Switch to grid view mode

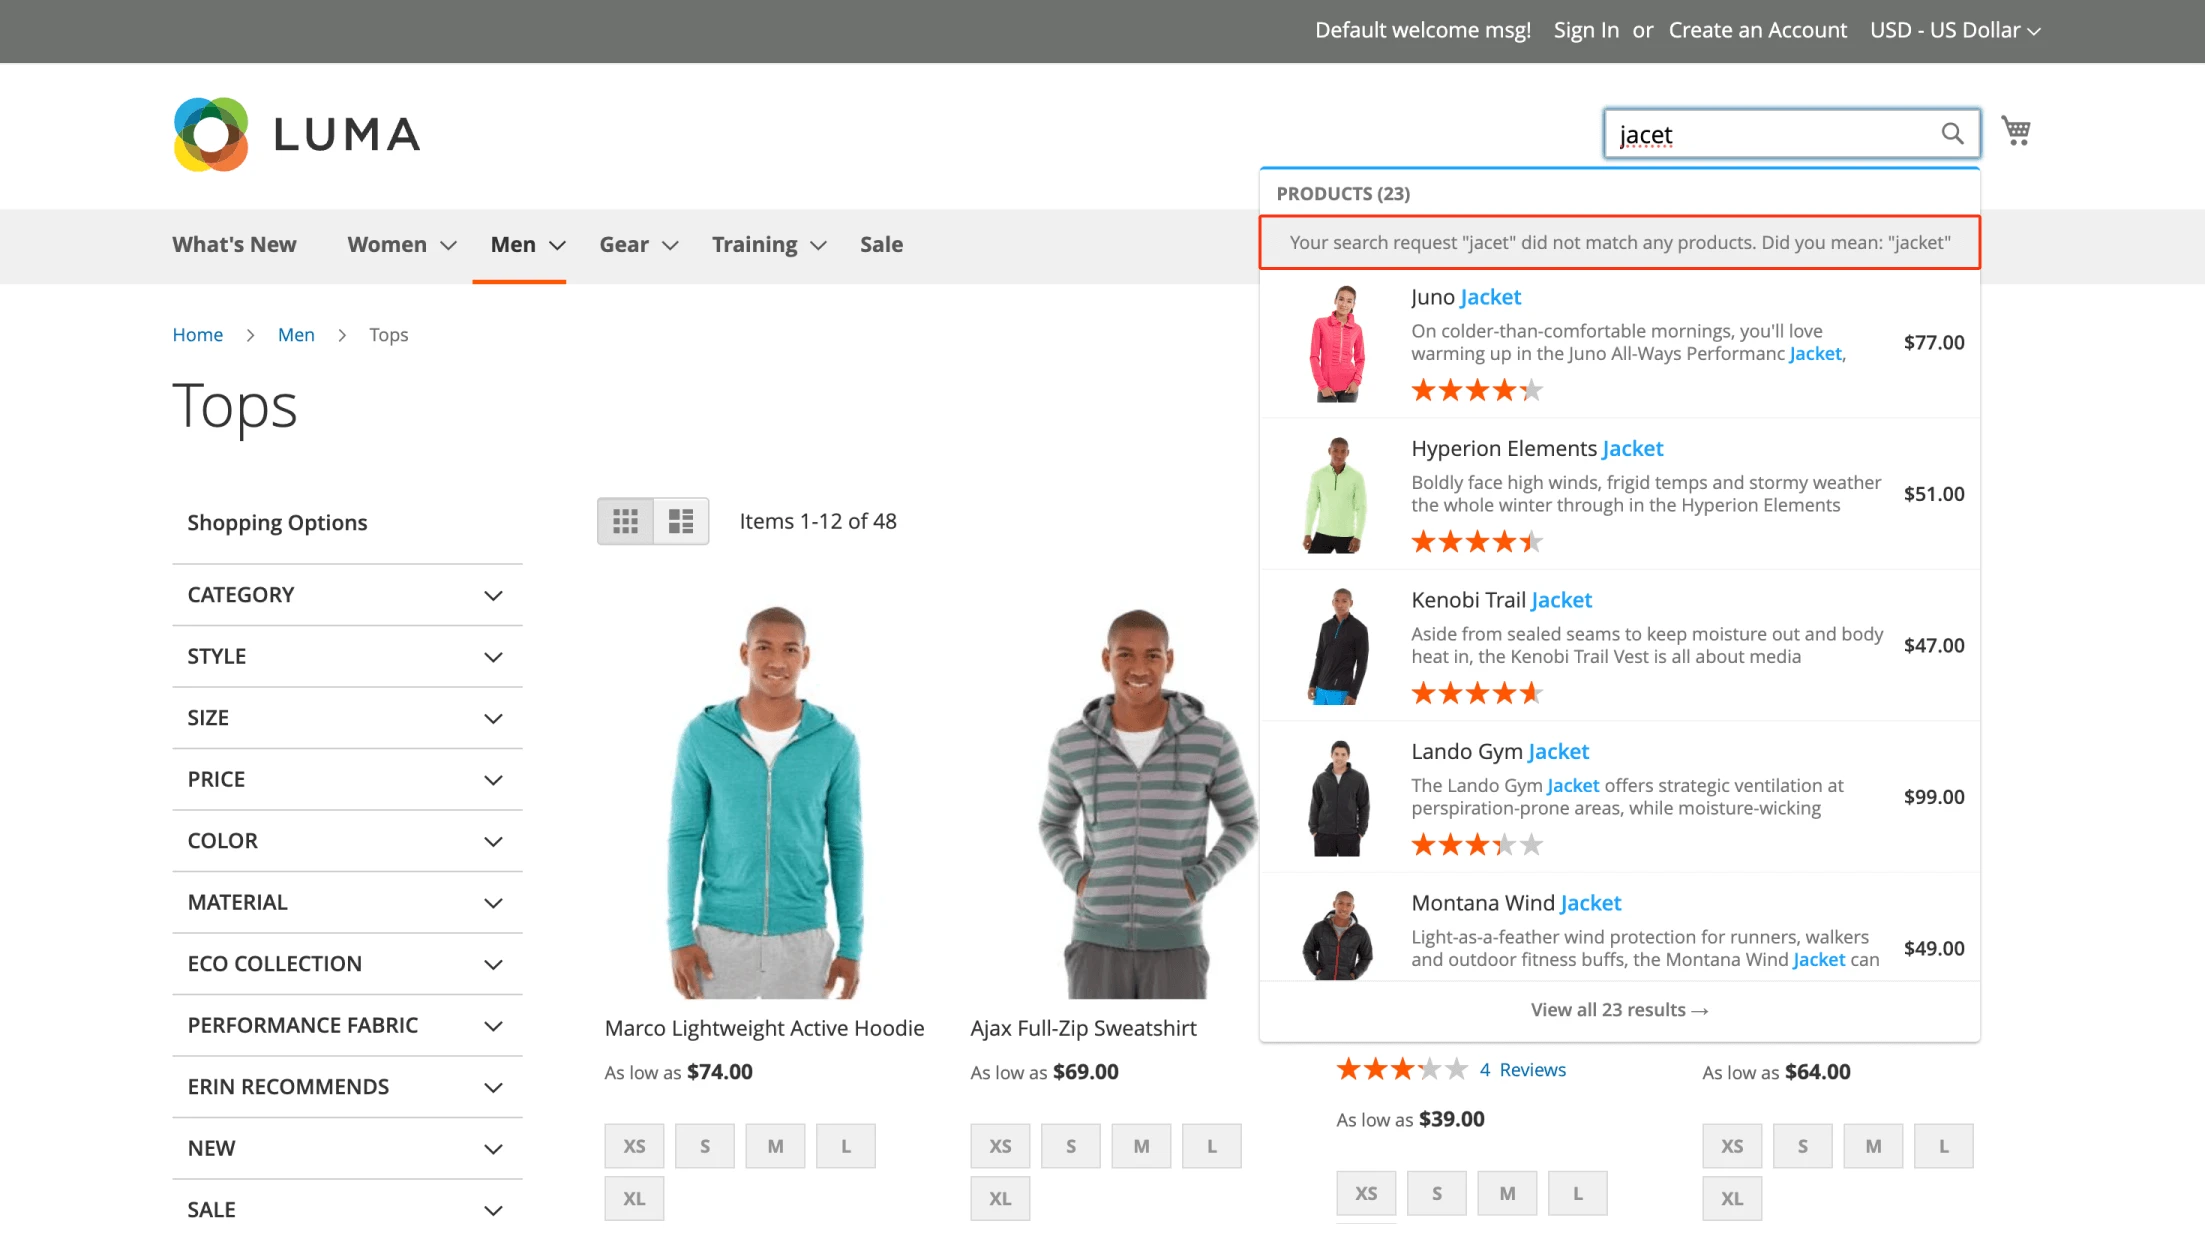click(x=625, y=521)
